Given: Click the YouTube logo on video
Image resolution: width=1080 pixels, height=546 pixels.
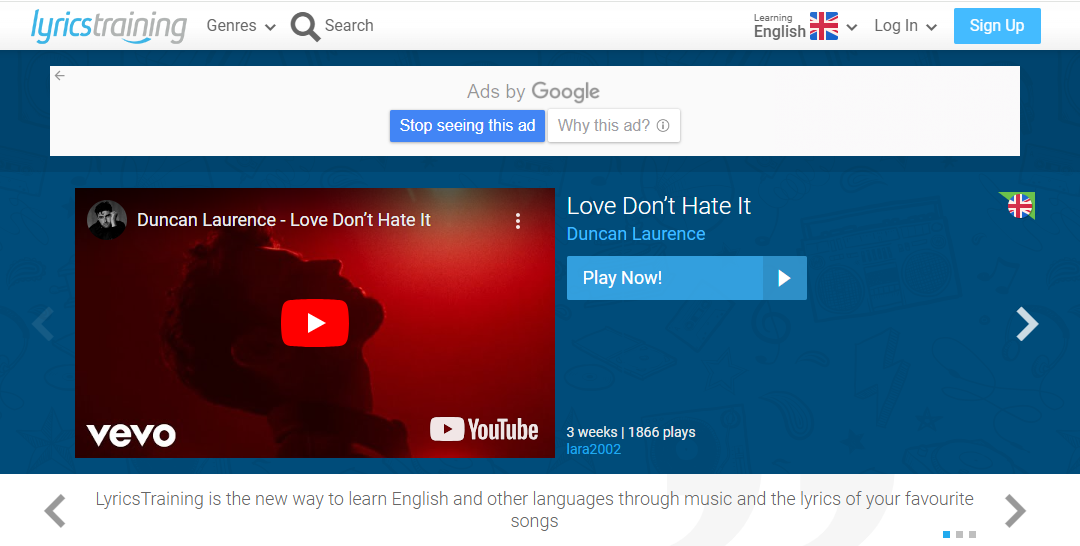Looking at the screenshot, I should point(484,430).
